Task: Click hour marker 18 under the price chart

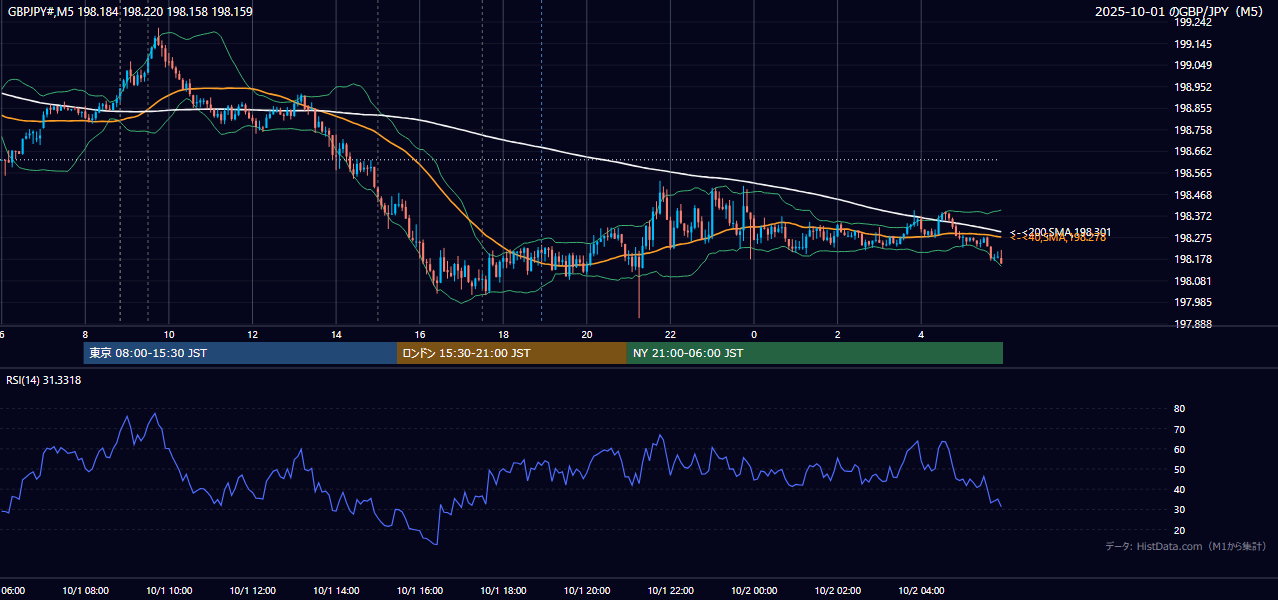Action: point(503,334)
